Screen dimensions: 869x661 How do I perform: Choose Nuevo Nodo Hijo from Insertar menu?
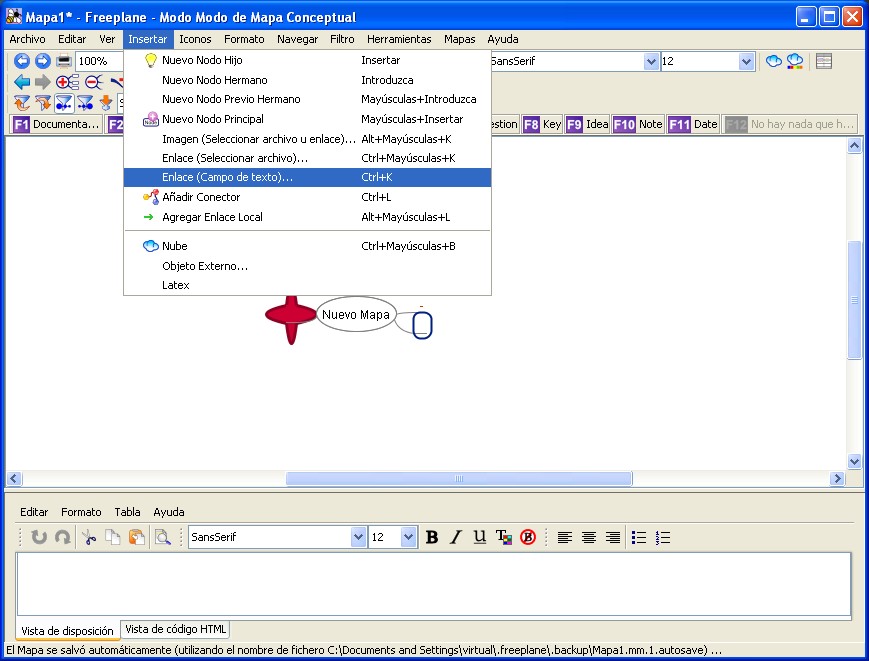point(308,60)
